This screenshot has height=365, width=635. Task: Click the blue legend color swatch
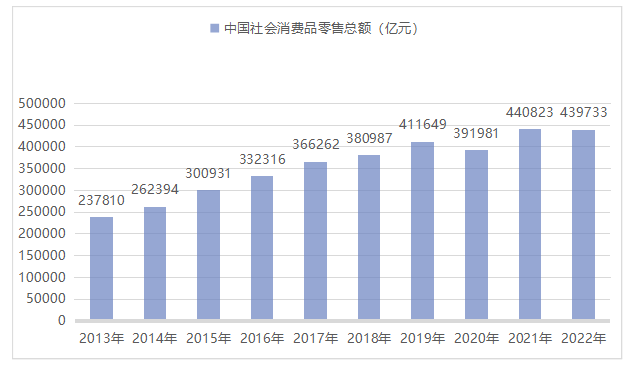(x=215, y=28)
